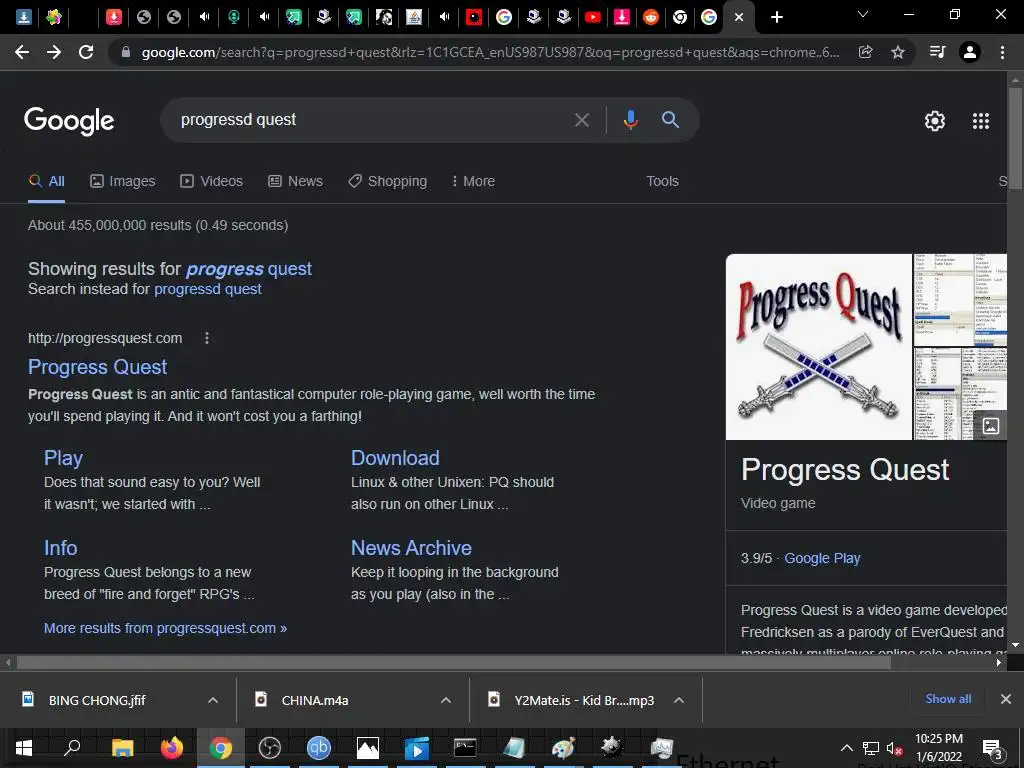
Task: Clear the search box with the X
Action: (x=581, y=120)
